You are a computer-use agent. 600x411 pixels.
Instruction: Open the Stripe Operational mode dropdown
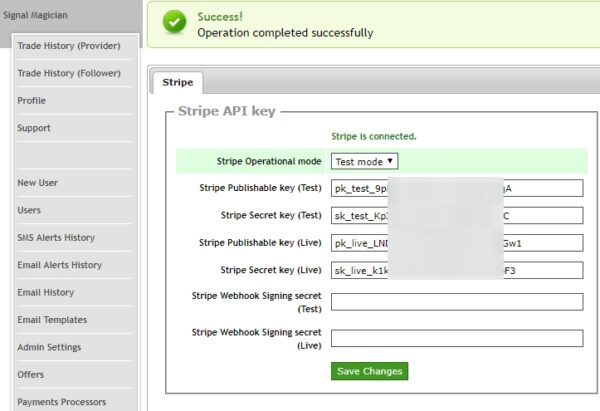(x=365, y=161)
